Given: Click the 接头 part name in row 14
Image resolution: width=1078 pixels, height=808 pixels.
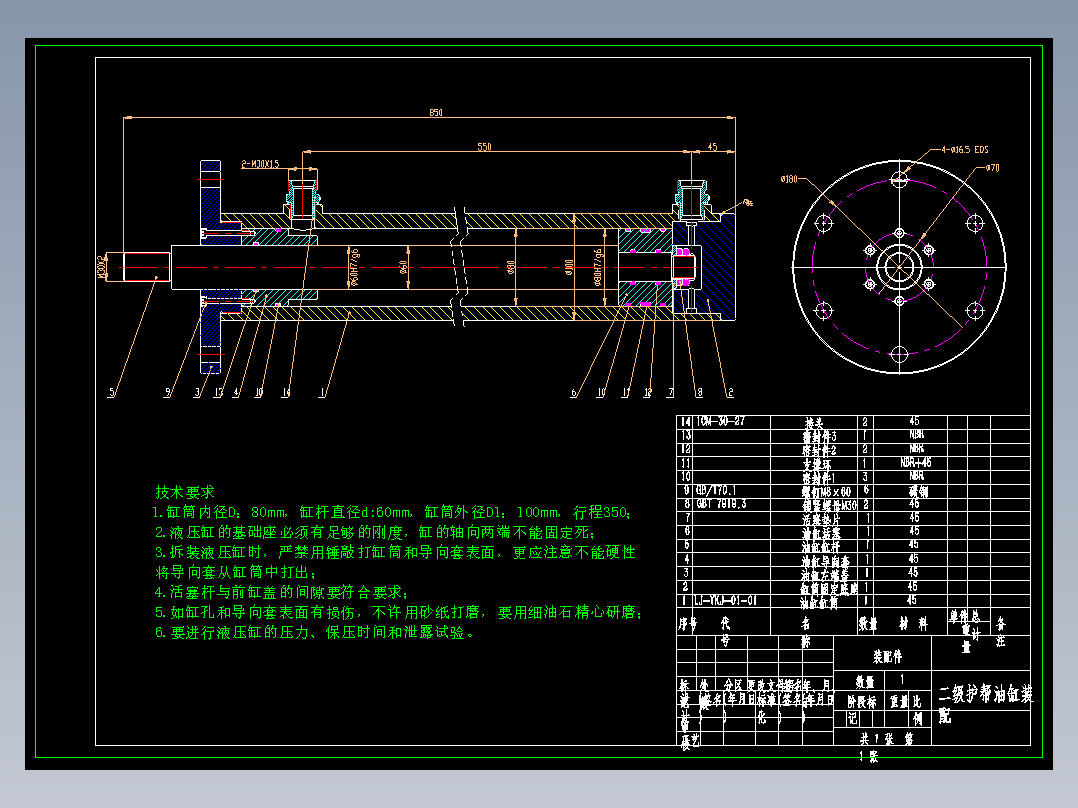Looking at the screenshot, I should coord(814,422).
